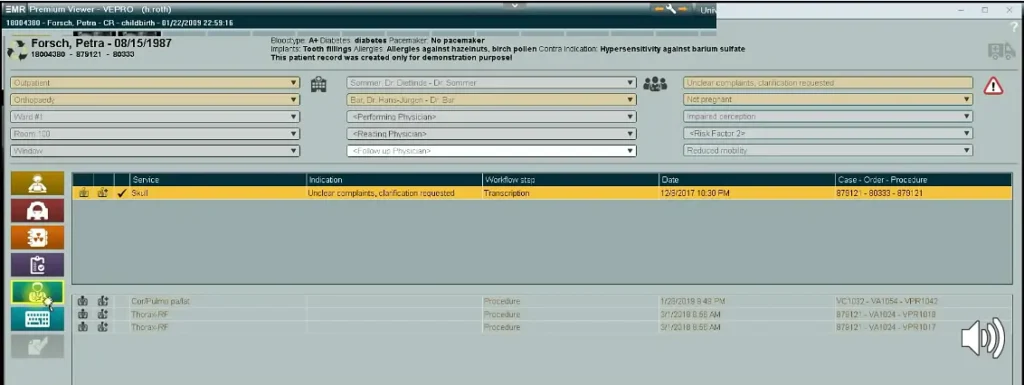
Task: Open the patient reception module icon
Action: pyautogui.click(x=37, y=183)
